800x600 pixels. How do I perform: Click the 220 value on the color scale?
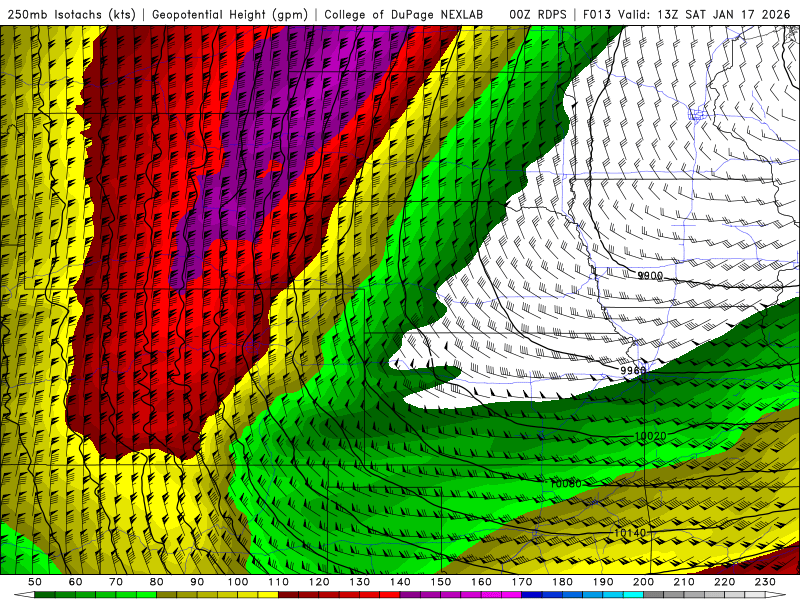point(724,582)
